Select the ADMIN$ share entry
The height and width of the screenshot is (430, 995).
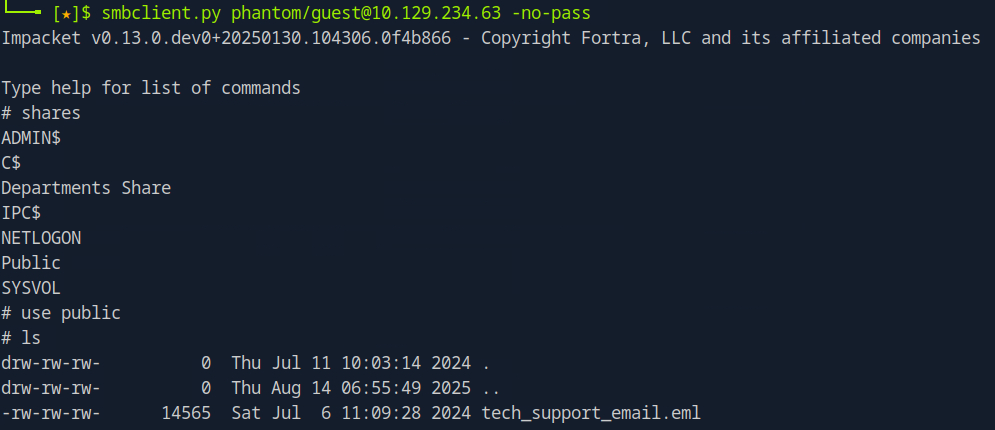pos(31,138)
